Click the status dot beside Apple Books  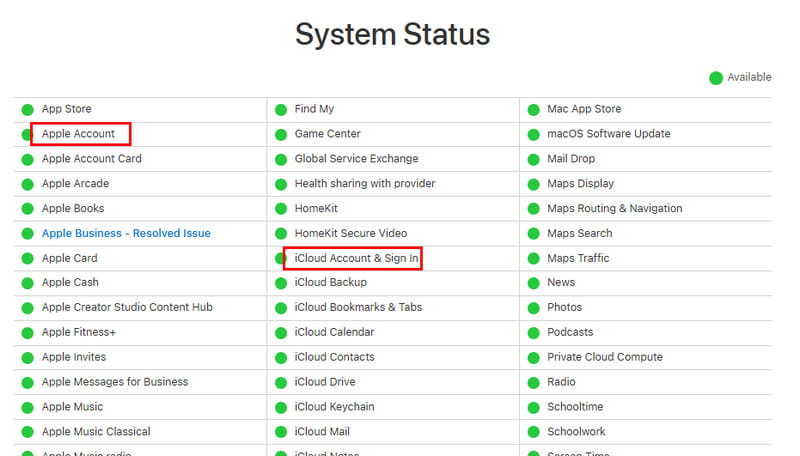[x=28, y=209]
